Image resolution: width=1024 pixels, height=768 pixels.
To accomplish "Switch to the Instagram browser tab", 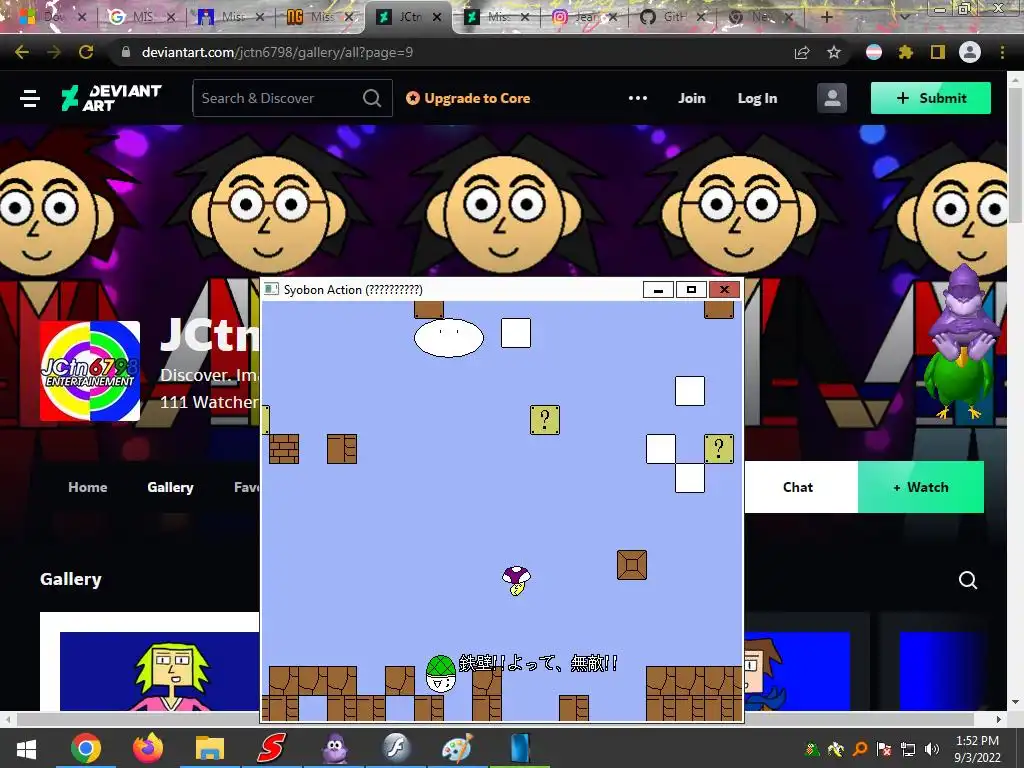I will click(x=585, y=17).
